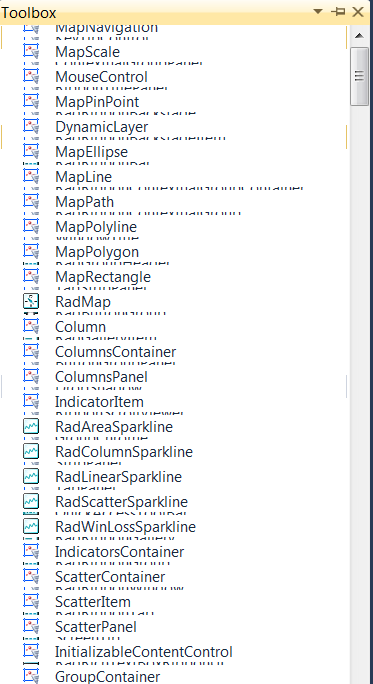Click the MapLine item icon
Screen dimensions: 373x684
coord(31,176)
